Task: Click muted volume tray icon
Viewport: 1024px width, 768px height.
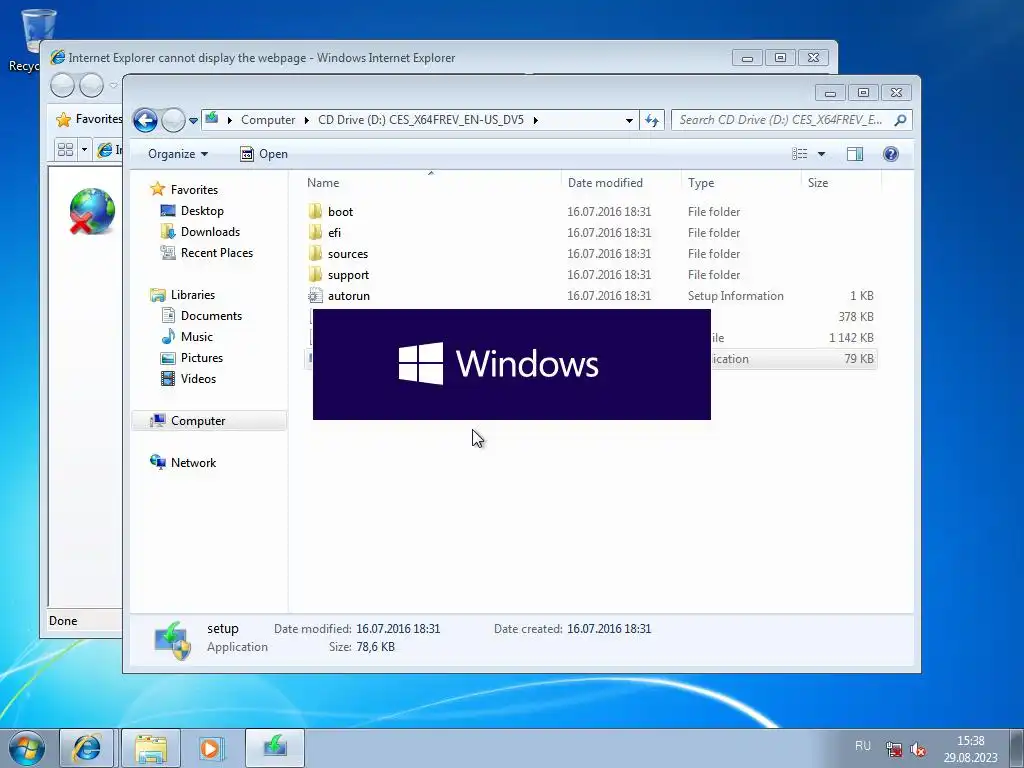Action: [x=918, y=749]
